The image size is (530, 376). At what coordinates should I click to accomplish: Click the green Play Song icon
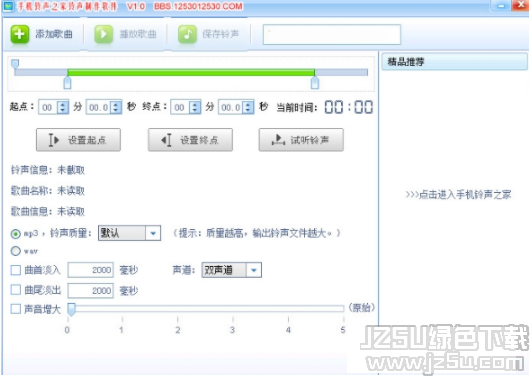[x=103, y=34]
